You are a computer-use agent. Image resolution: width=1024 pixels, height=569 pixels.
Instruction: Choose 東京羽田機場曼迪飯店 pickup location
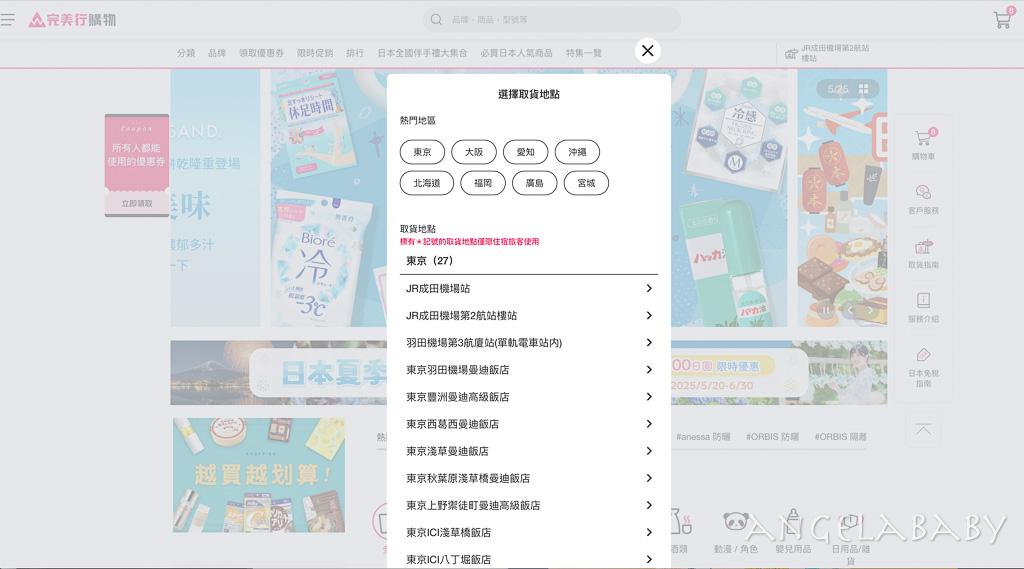[x=529, y=370]
